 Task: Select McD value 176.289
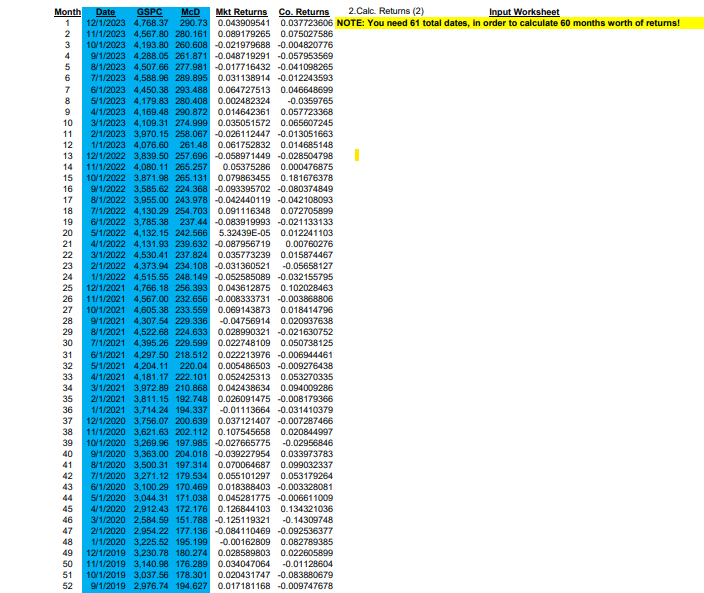coord(191,564)
